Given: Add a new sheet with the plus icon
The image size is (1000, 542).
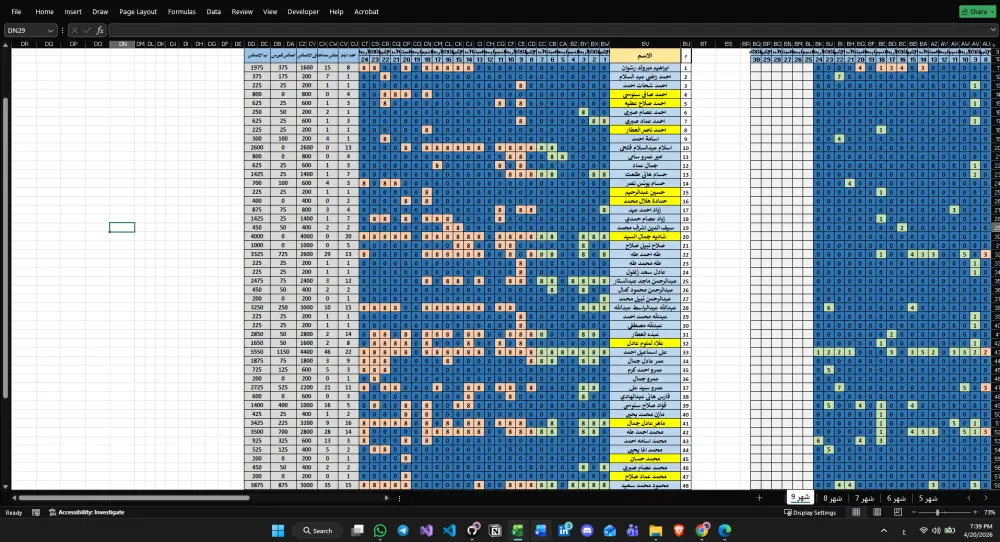Looking at the screenshot, I should point(759,498).
